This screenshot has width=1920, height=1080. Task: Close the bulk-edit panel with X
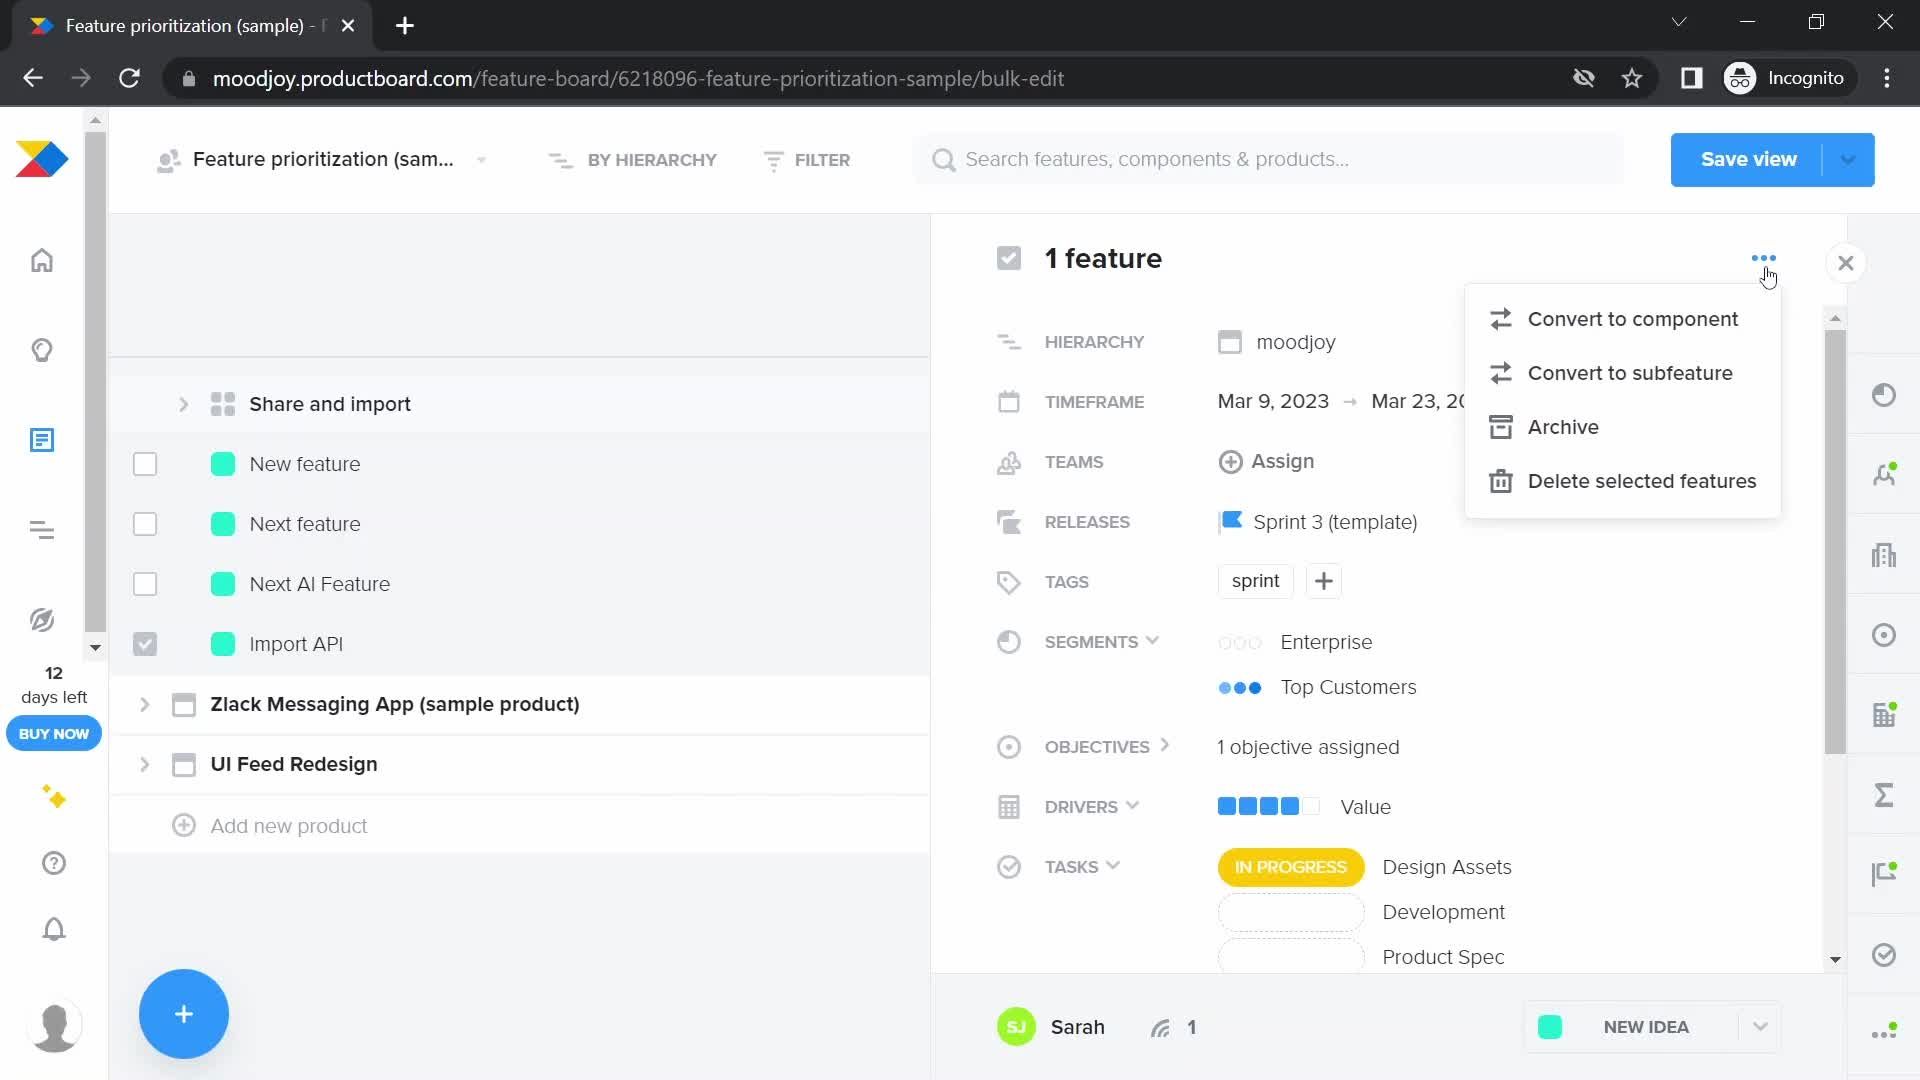point(1846,263)
